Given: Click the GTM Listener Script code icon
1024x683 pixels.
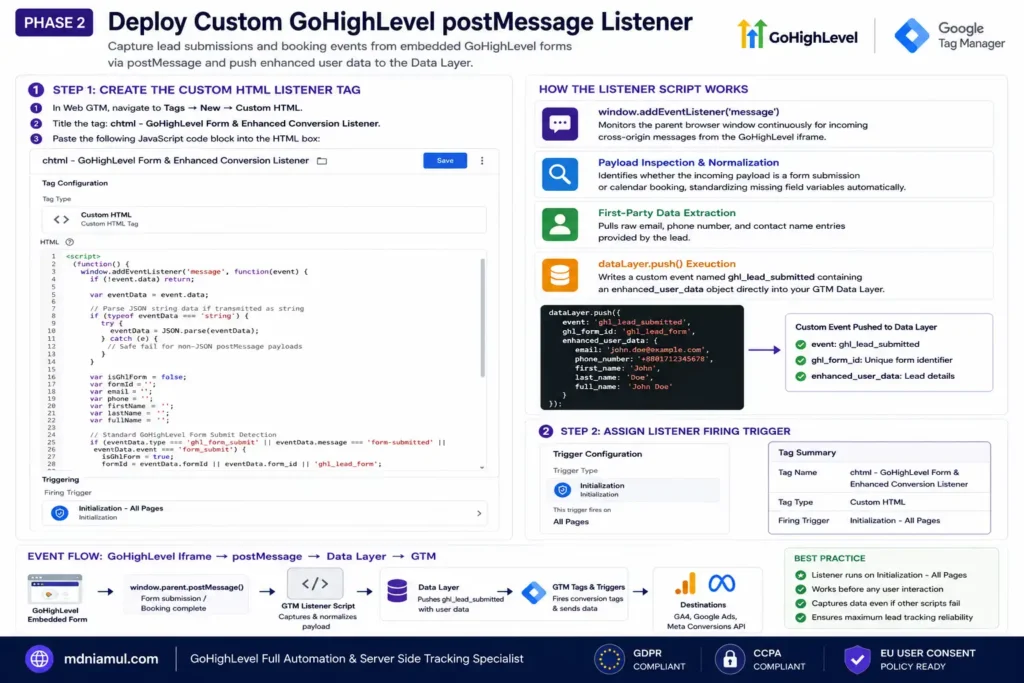Looking at the screenshot, I should 315,584.
